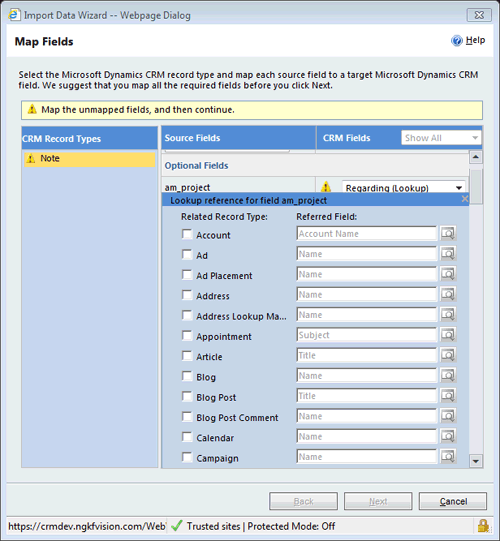Viewport: 500px width, 541px height.
Task: Click the Name field in Address row
Action: tap(366, 295)
